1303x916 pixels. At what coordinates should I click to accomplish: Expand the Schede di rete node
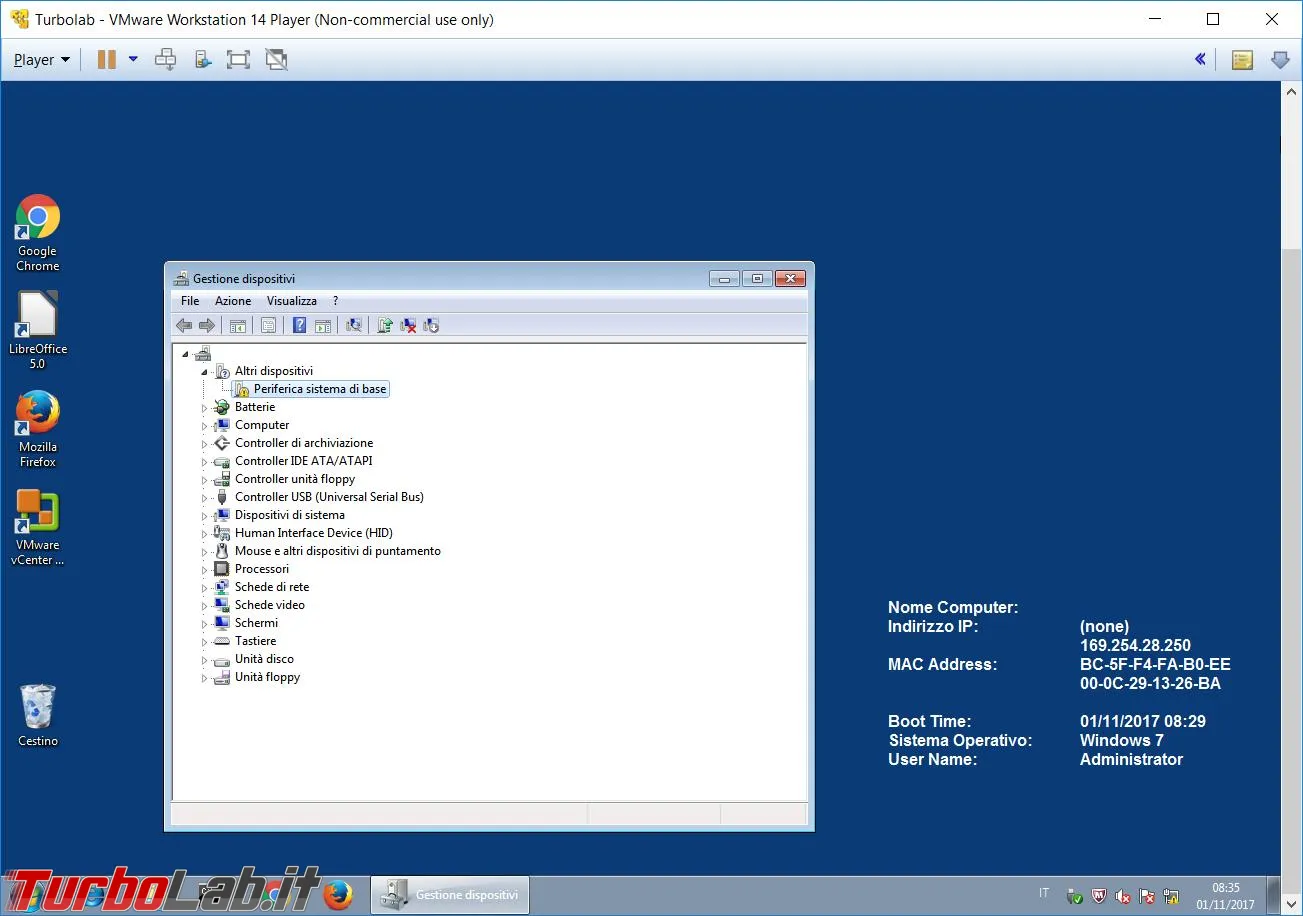click(x=204, y=588)
